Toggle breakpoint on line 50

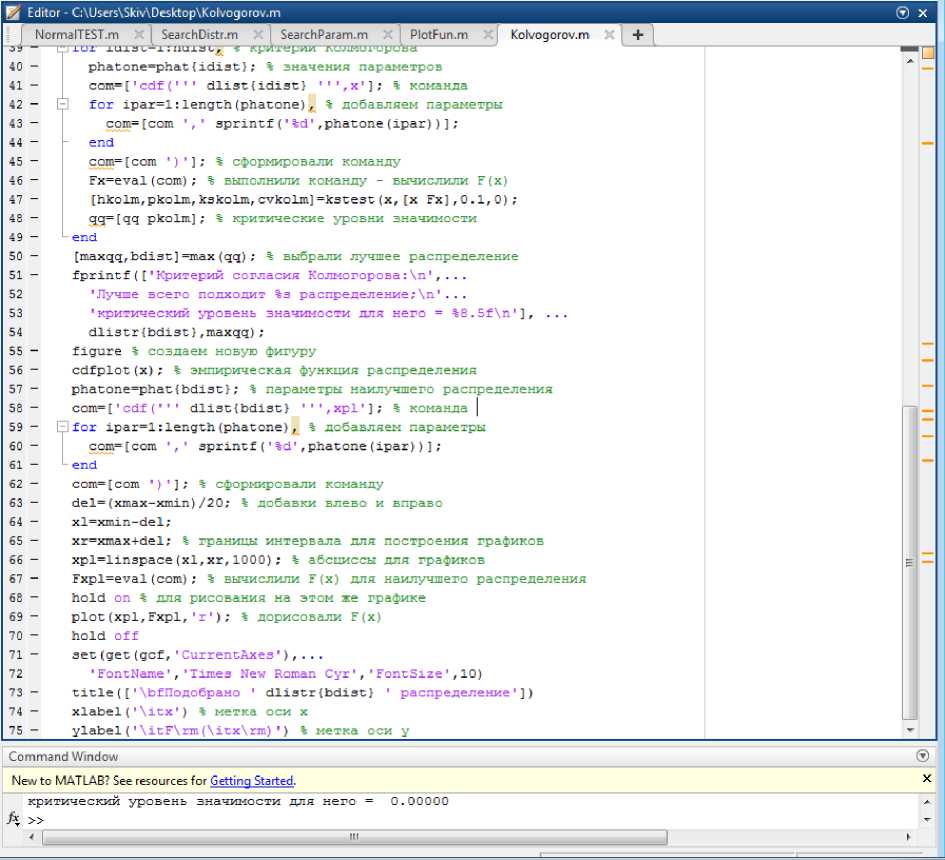(x=35, y=256)
